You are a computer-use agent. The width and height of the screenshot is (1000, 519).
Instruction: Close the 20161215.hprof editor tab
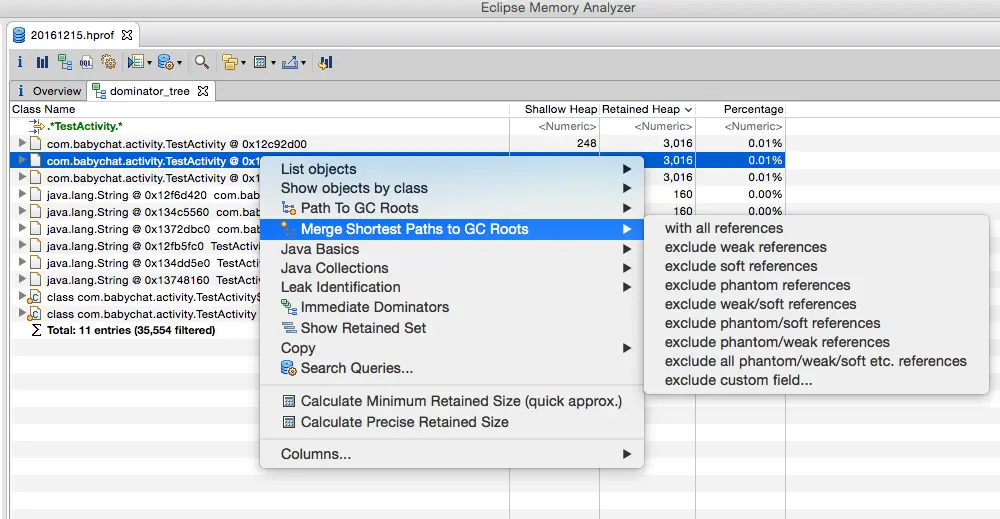(127, 35)
